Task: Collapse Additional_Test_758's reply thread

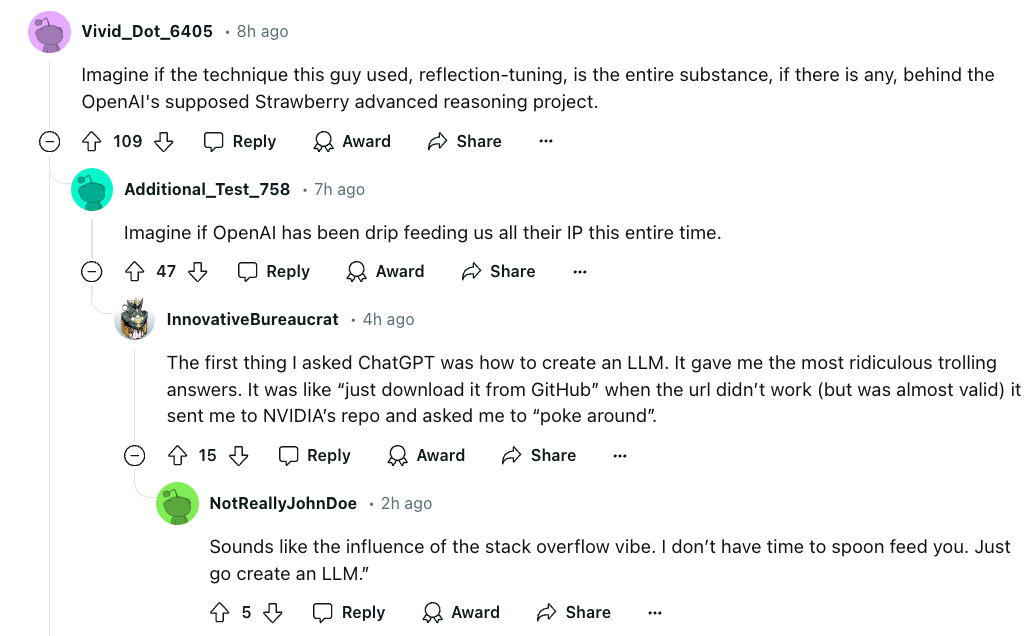Action: pos(91,272)
